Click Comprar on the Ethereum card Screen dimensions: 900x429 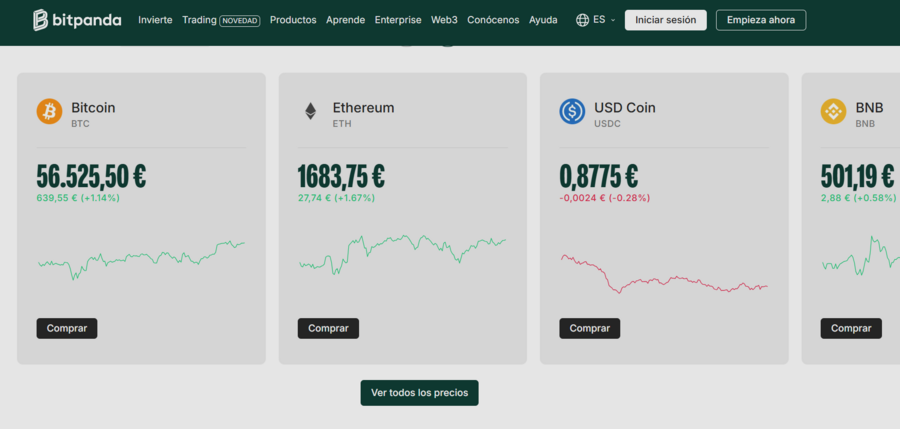click(x=328, y=328)
